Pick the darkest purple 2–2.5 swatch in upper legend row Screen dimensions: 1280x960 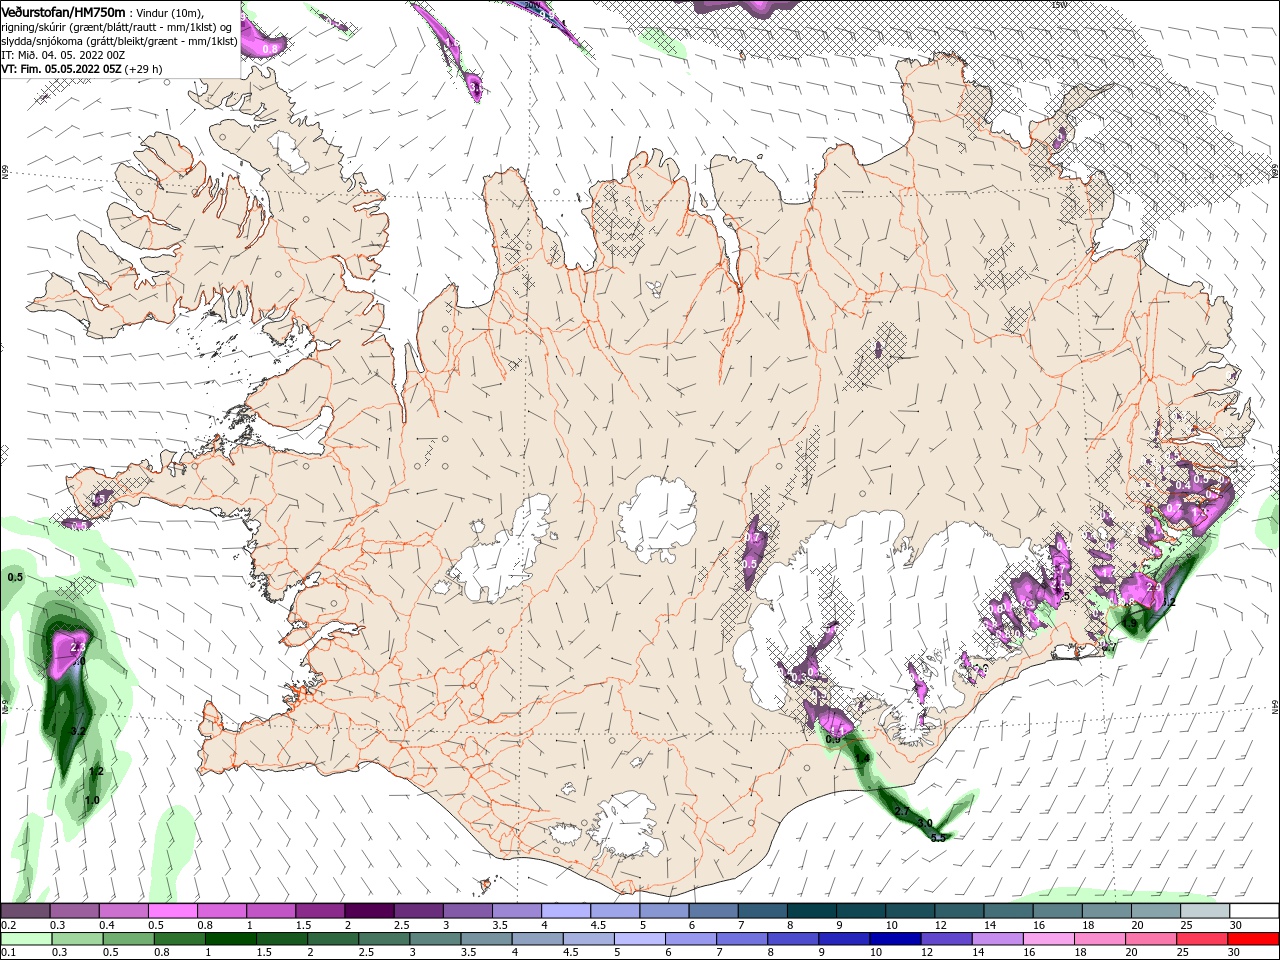coord(369,911)
